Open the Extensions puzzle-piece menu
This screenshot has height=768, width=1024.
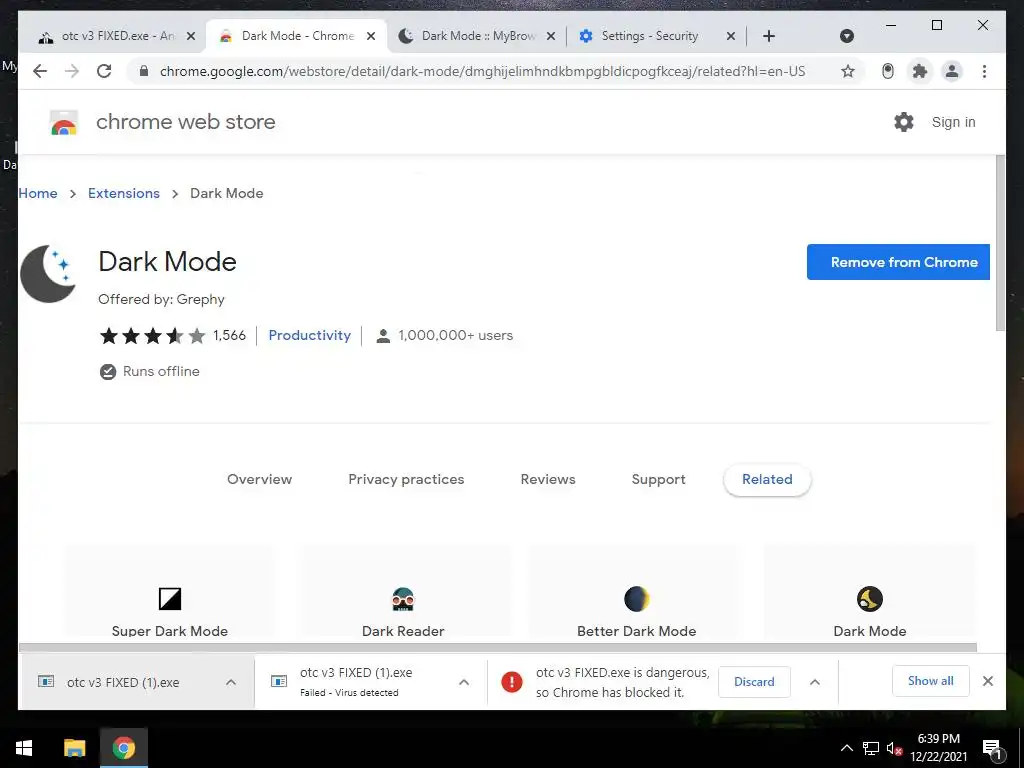[x=920, y=71]
